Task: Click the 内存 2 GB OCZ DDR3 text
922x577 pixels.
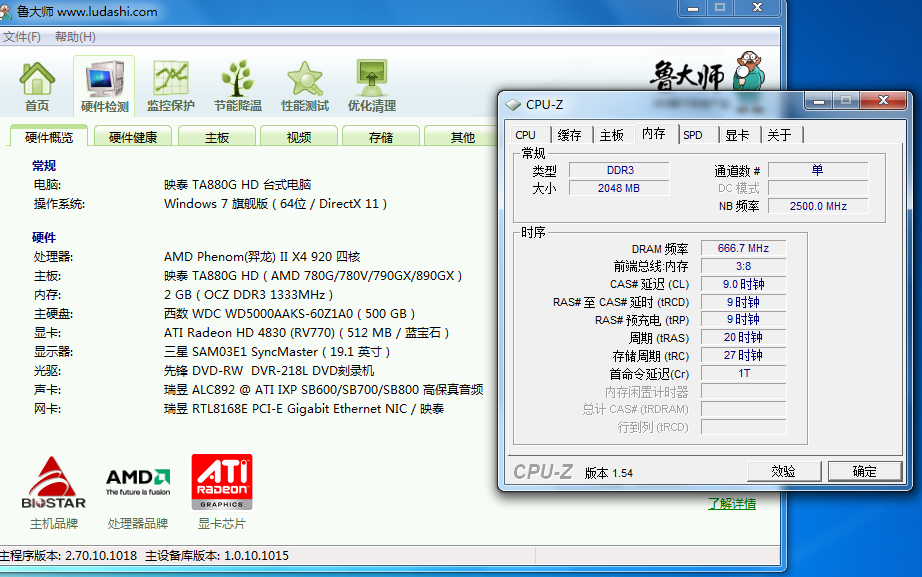Action: [249, 295]
